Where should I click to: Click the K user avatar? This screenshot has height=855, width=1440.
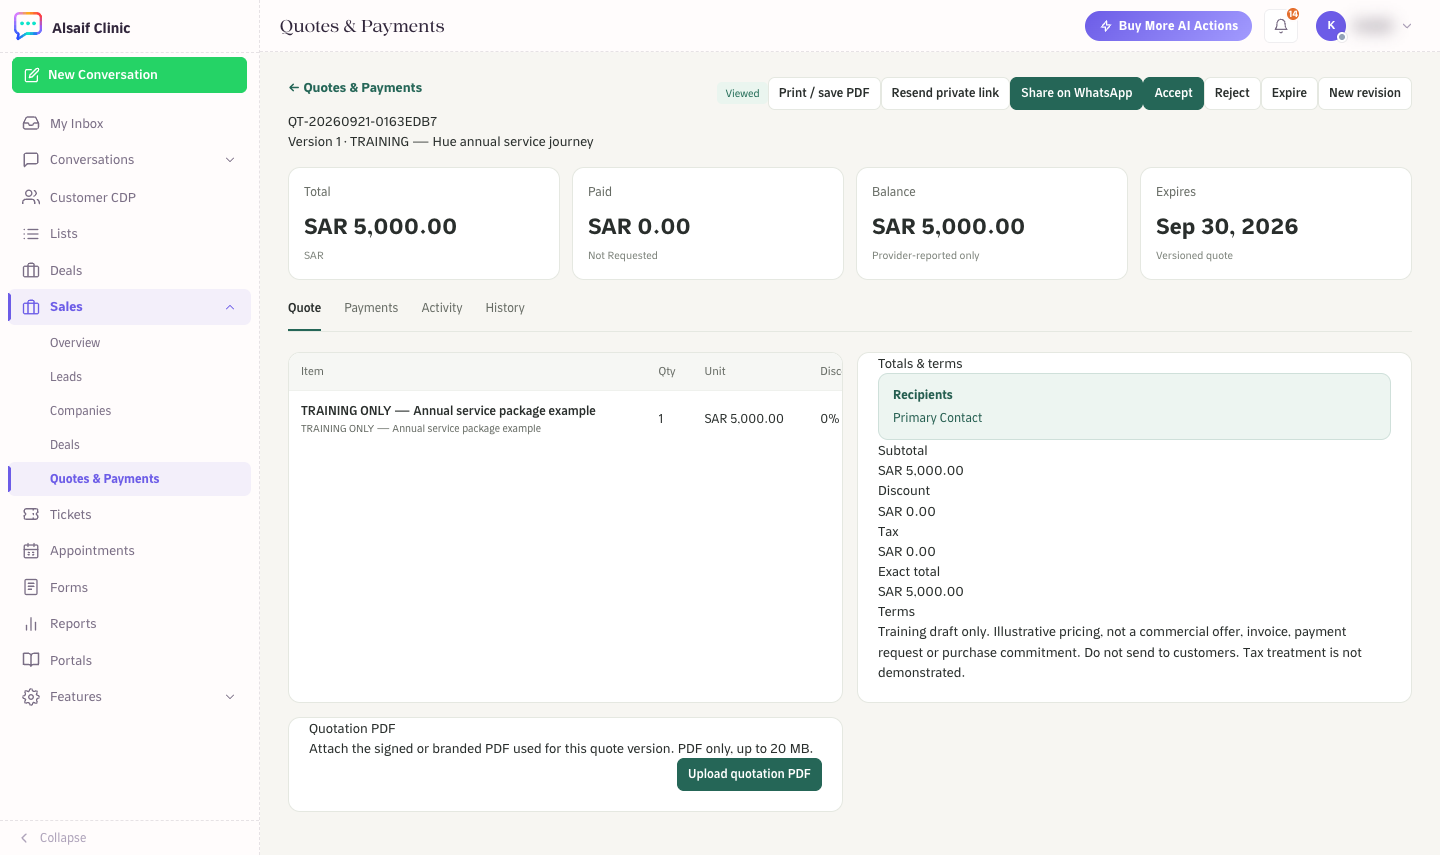[x=1331, y=26]
